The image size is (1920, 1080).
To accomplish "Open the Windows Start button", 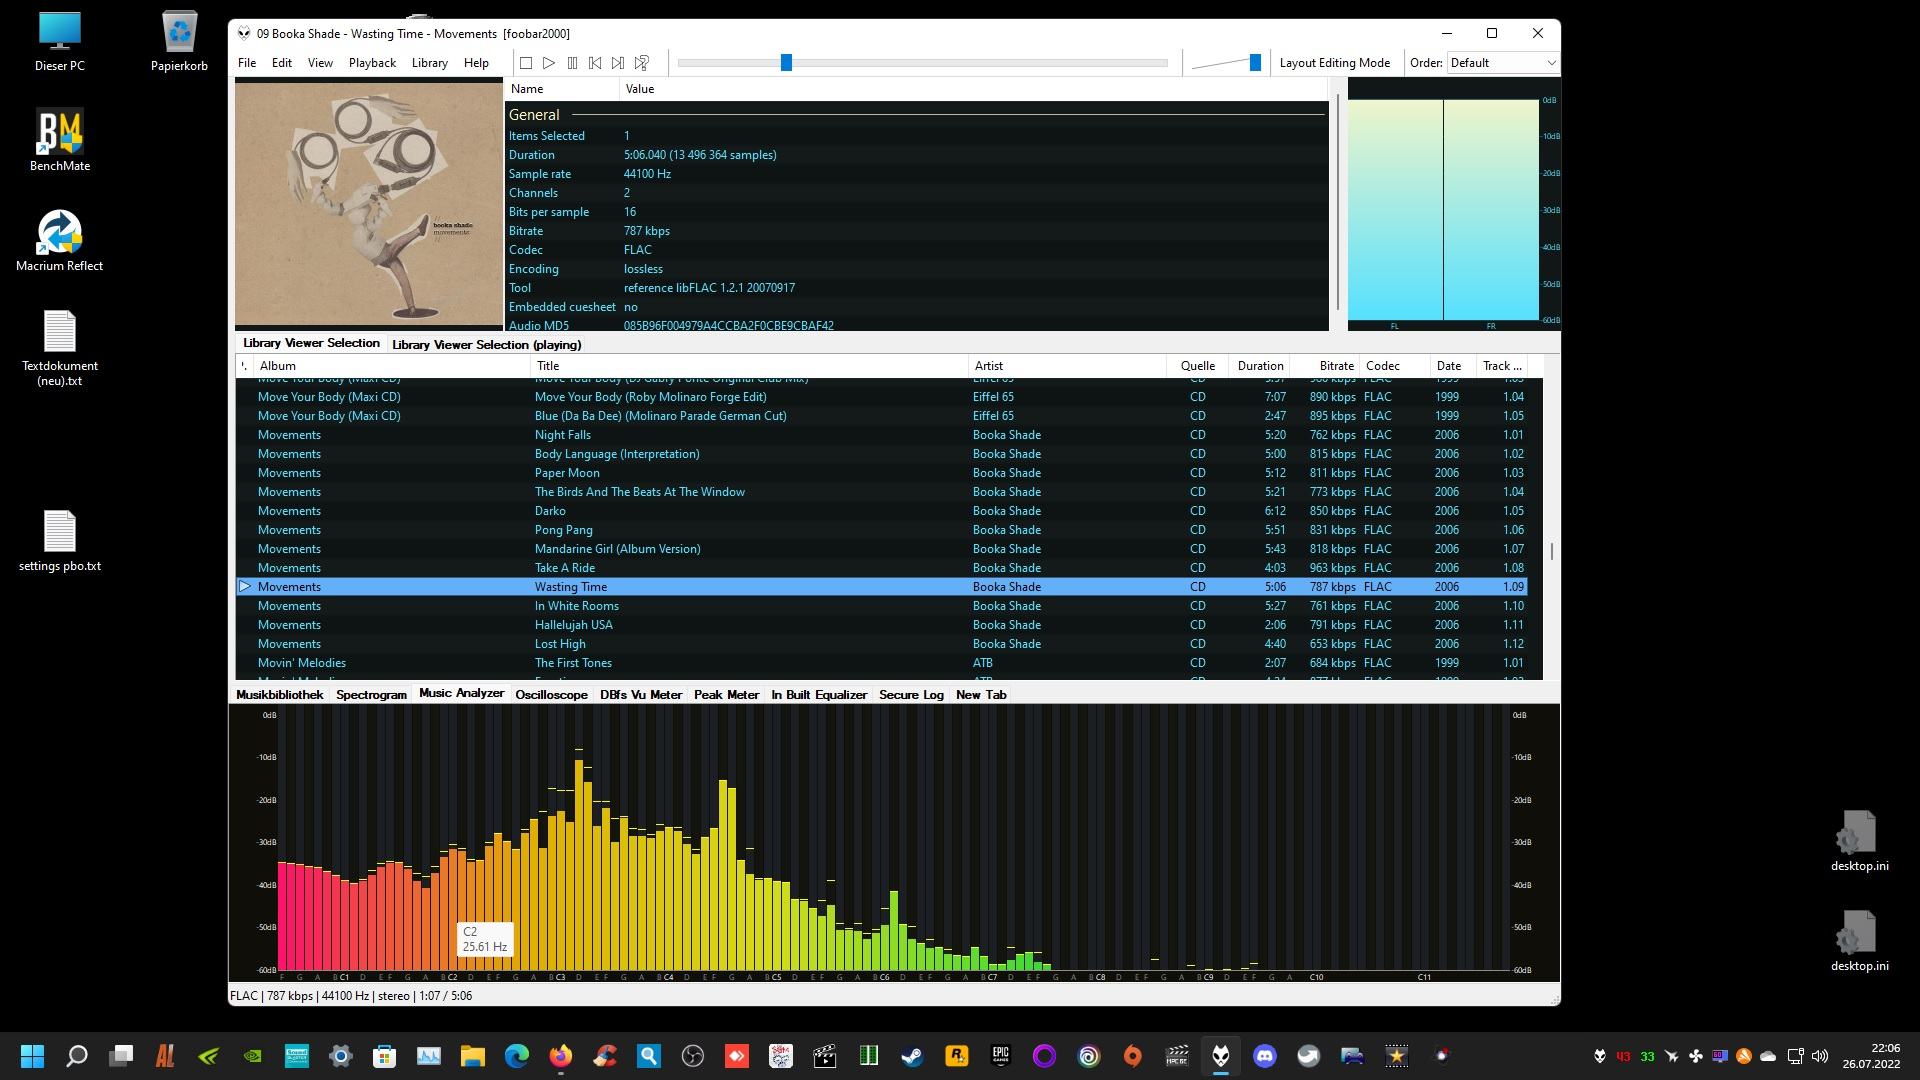I will point(32,1056).
